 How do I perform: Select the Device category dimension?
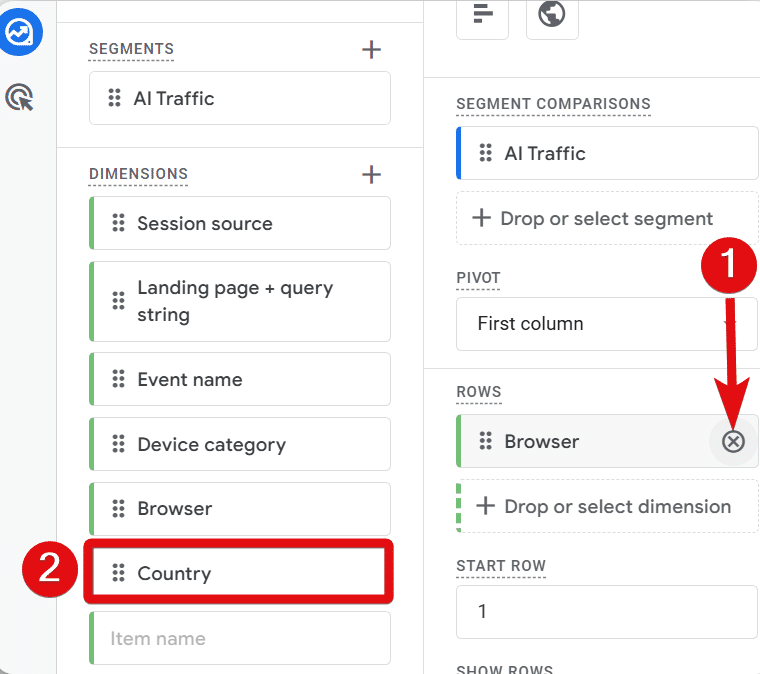click(x=240, y=444)
